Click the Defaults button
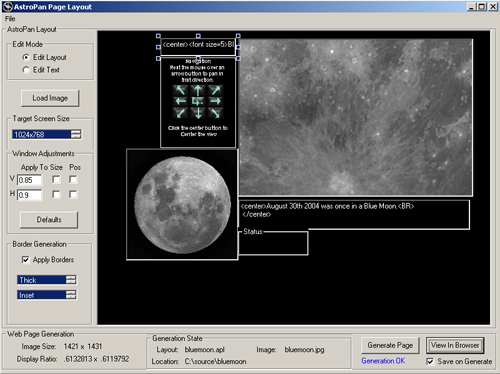Viewport: 500px width, 374px height. click(x=49, y=220)
